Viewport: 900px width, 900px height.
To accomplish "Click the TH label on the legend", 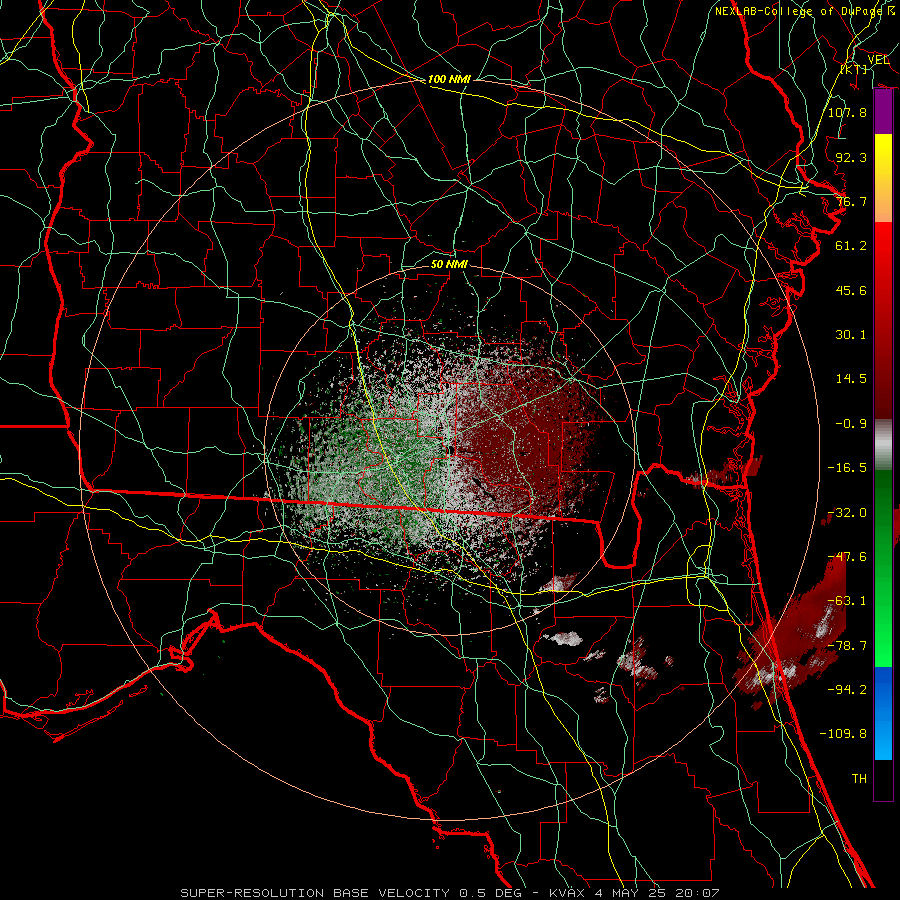I will pyautogui.click(x=859, y=779).
